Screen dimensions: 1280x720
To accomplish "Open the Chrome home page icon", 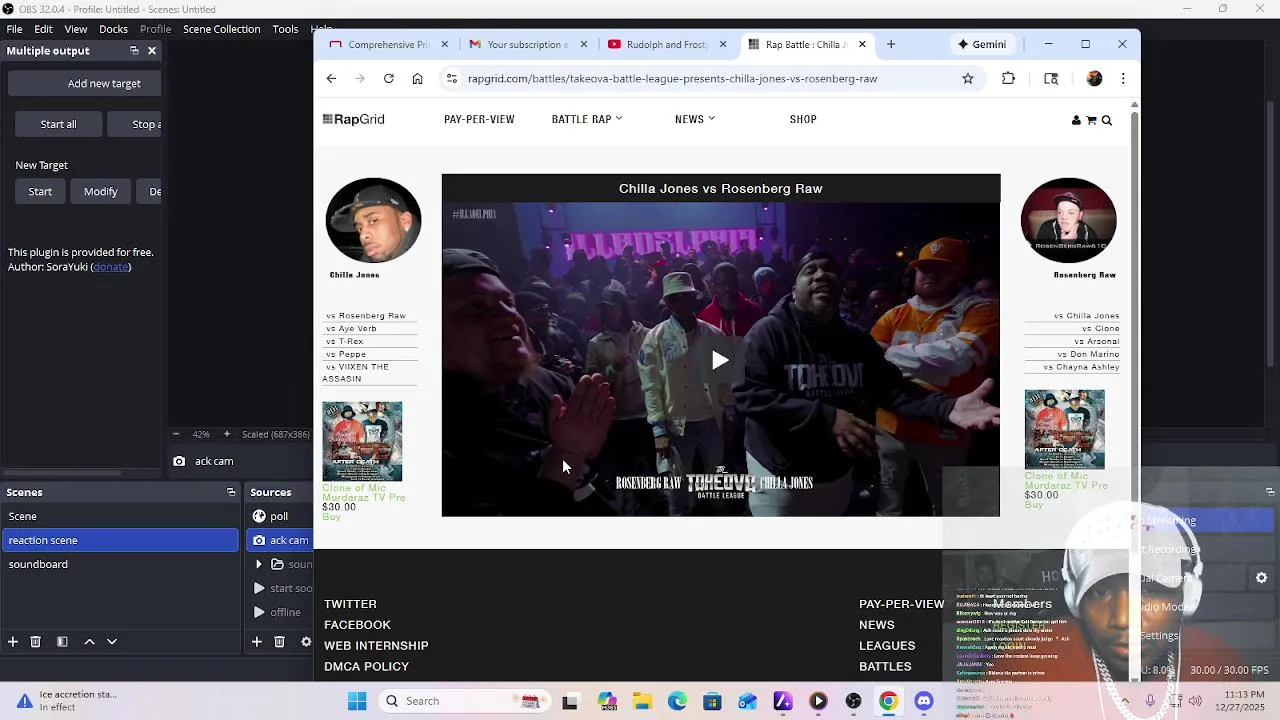I will click(x=417, y=79).
